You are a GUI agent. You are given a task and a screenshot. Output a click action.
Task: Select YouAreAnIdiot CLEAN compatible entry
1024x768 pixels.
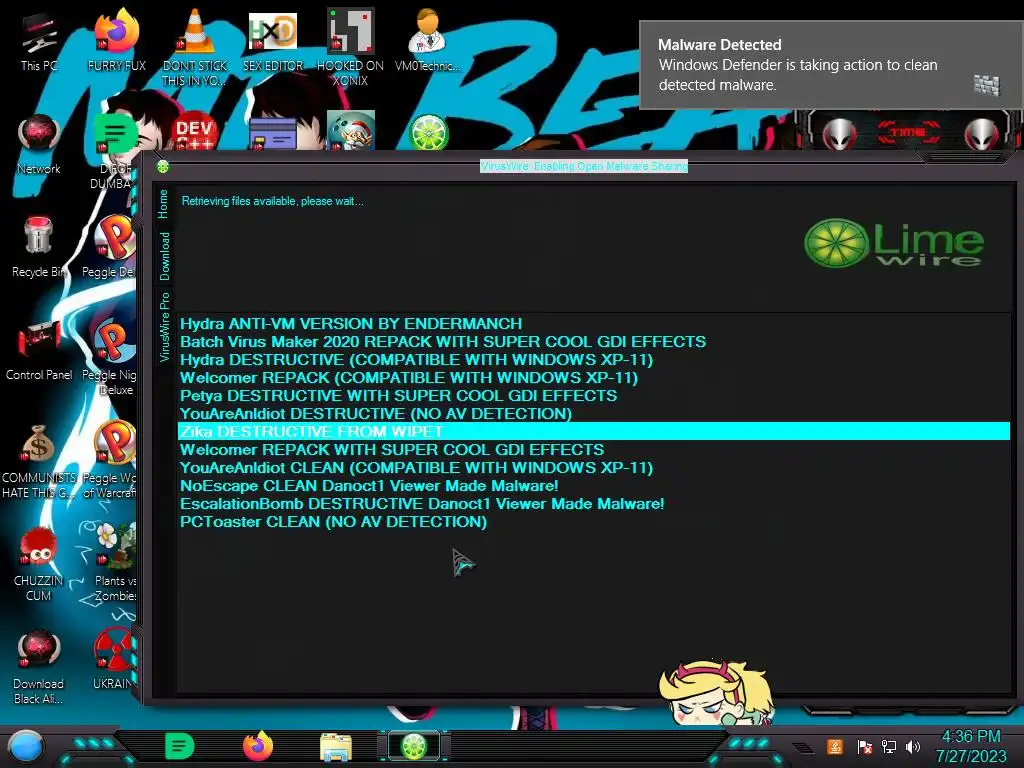coord(594,468)
